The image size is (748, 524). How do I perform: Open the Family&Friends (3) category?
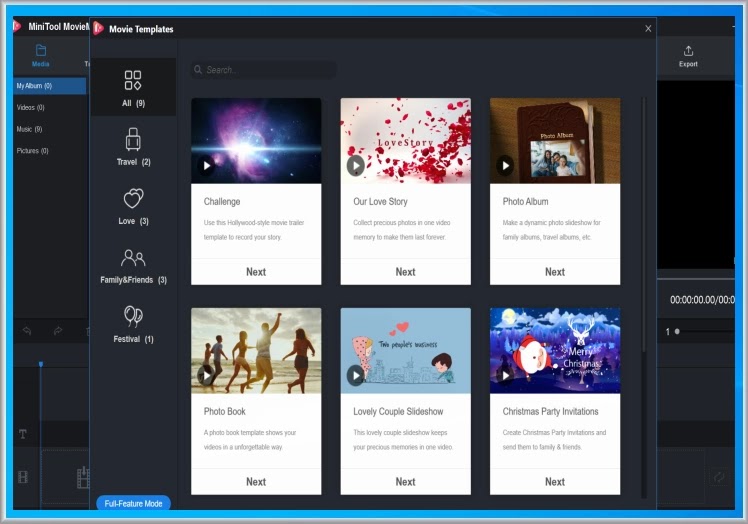click(133, 265)
